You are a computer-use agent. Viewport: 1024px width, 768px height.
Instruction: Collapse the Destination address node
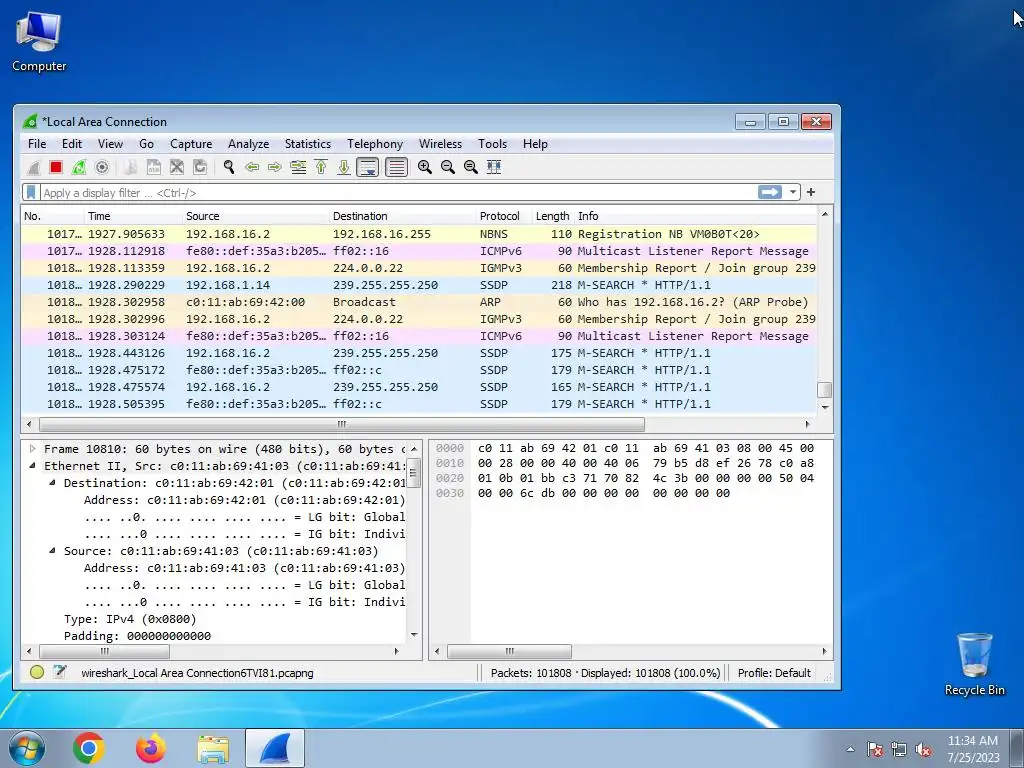pos(52,483)
